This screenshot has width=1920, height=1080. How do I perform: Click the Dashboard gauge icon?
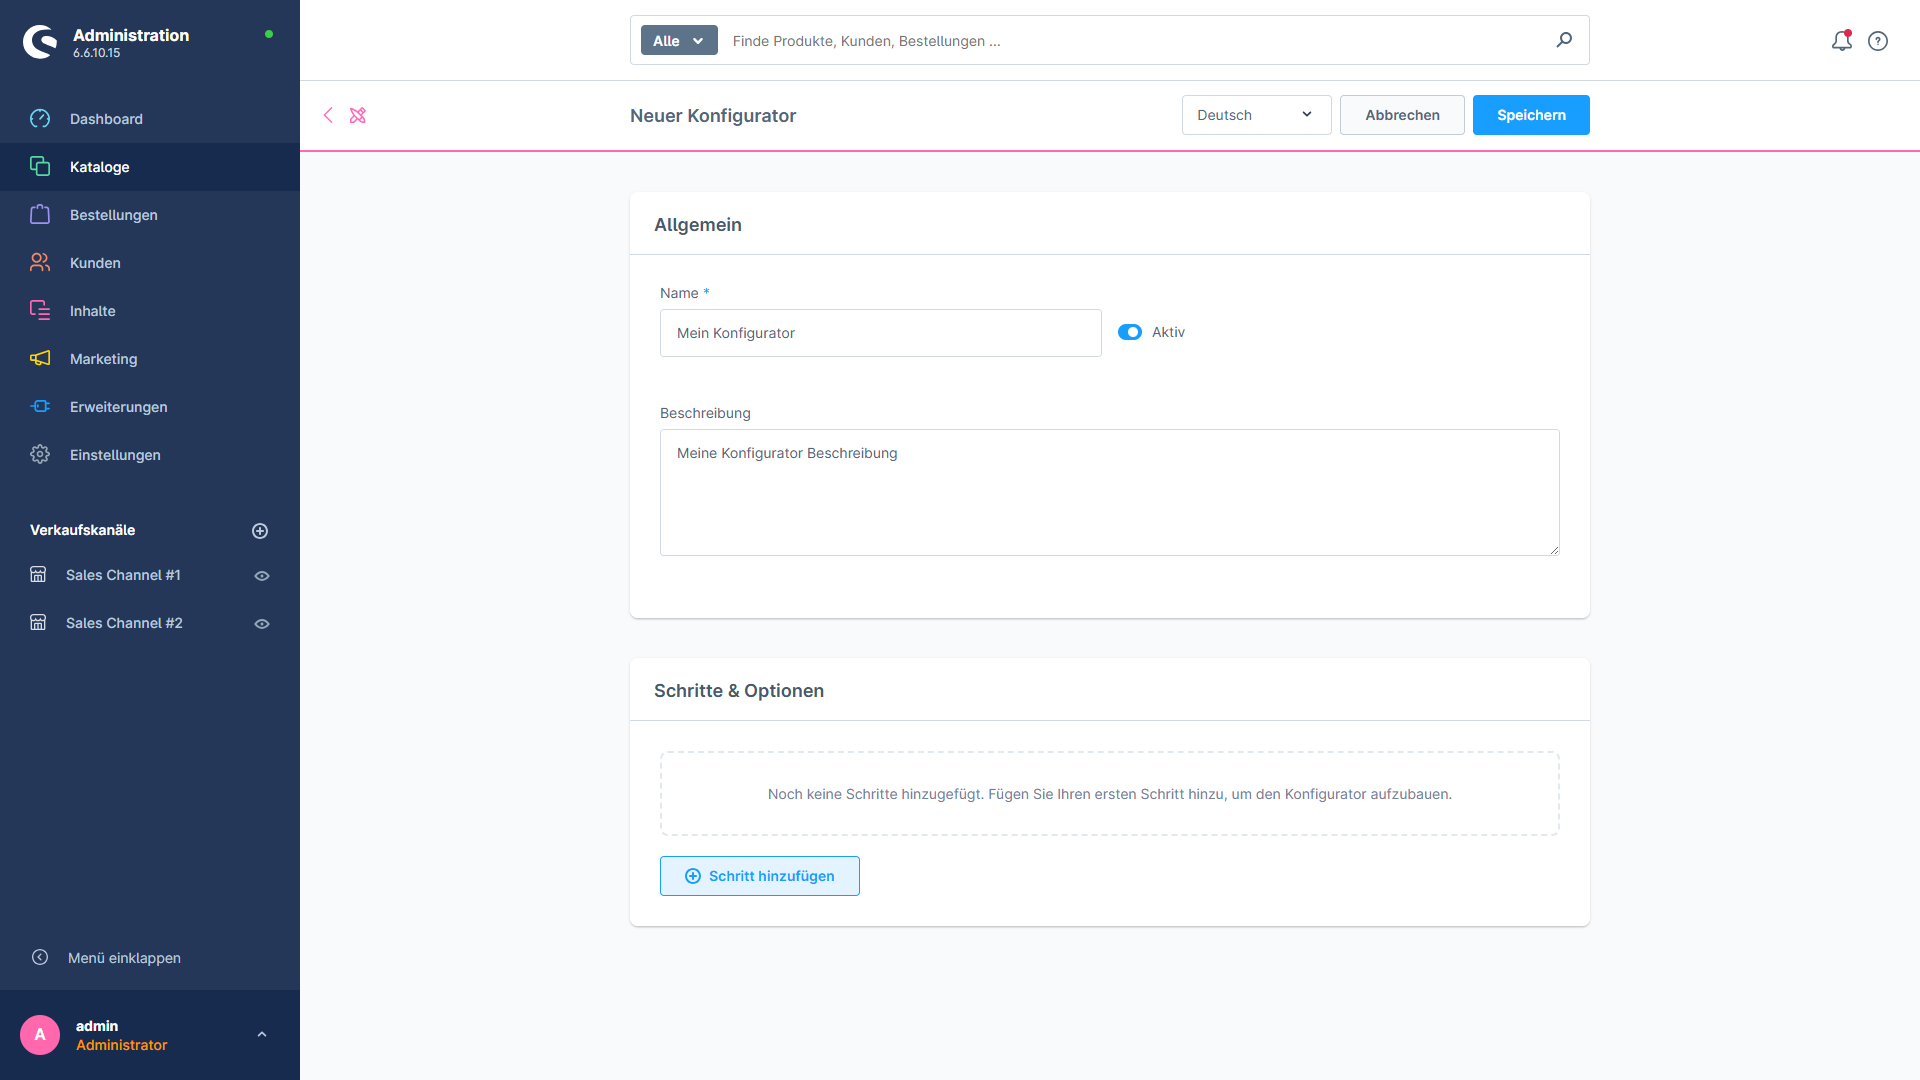click(40, 119)
